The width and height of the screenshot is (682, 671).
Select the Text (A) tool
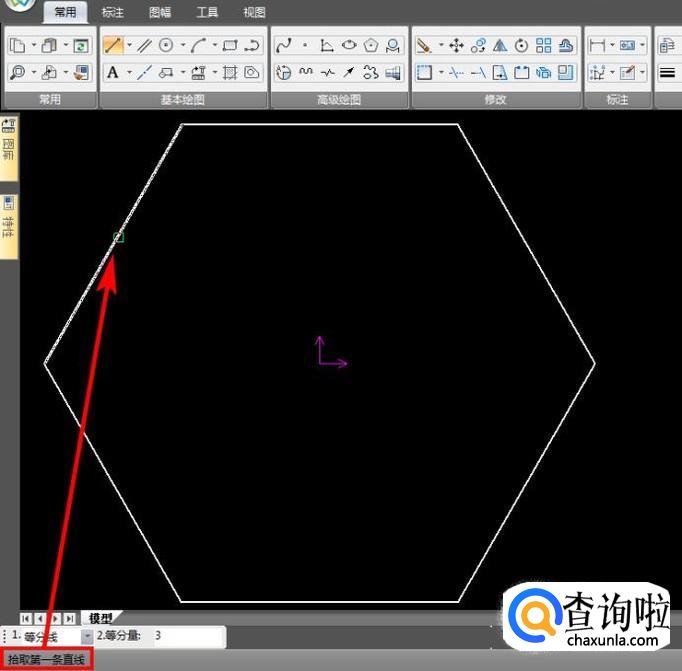tap(113, 72)
